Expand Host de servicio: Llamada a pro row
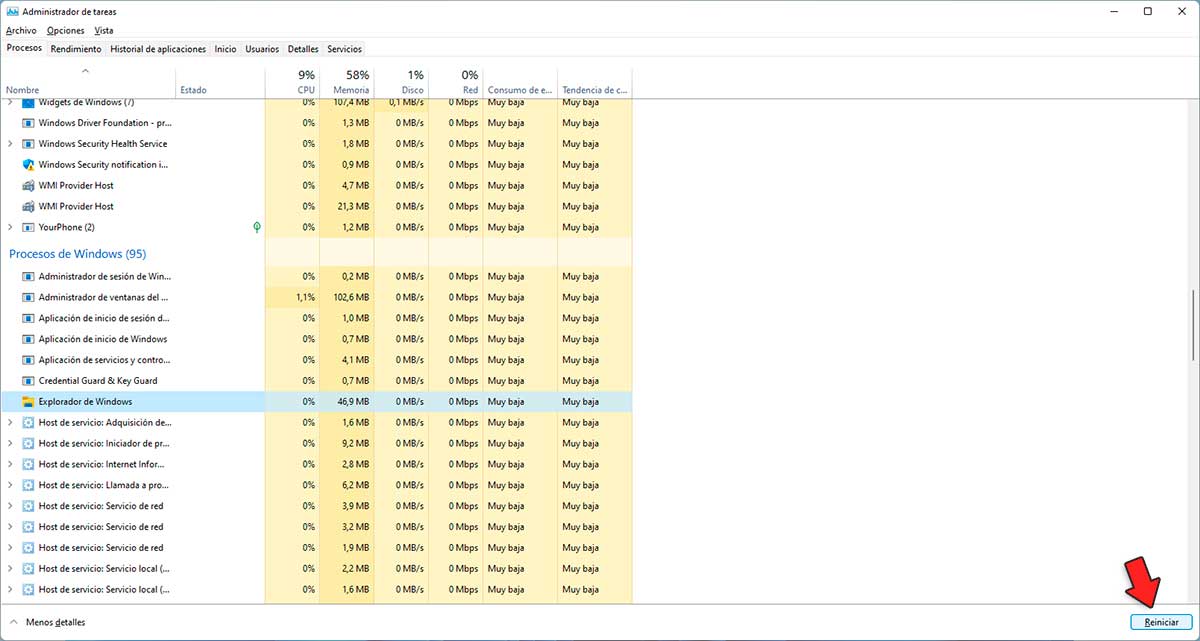1200x641 pixels. pos(10,485)
